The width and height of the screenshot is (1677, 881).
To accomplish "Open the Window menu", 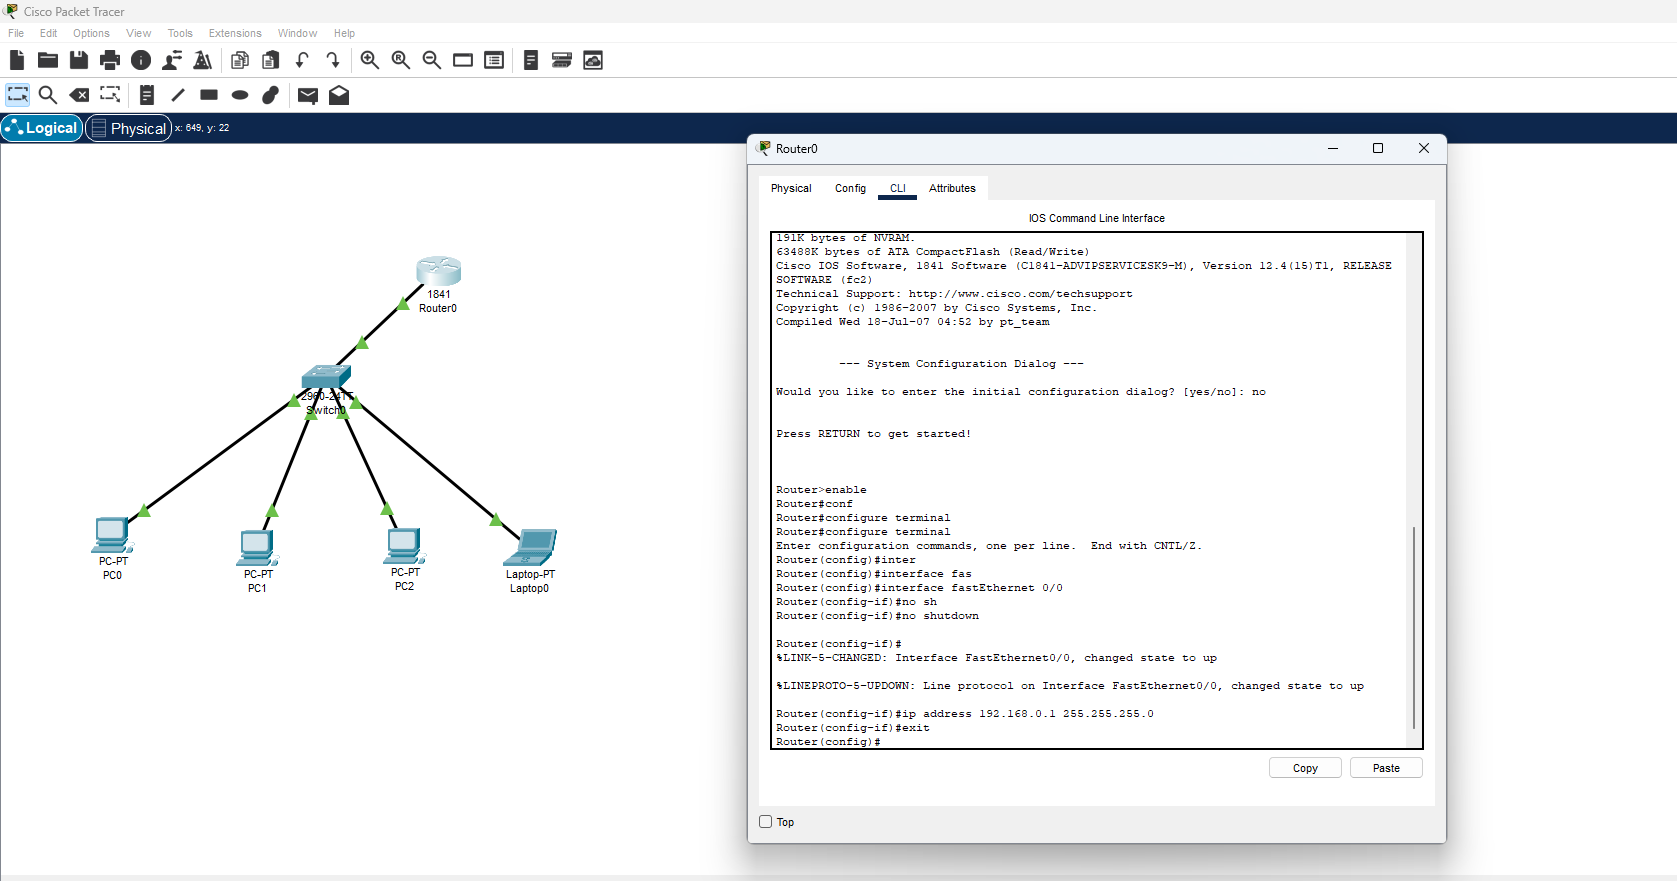I will click(297, 33).
